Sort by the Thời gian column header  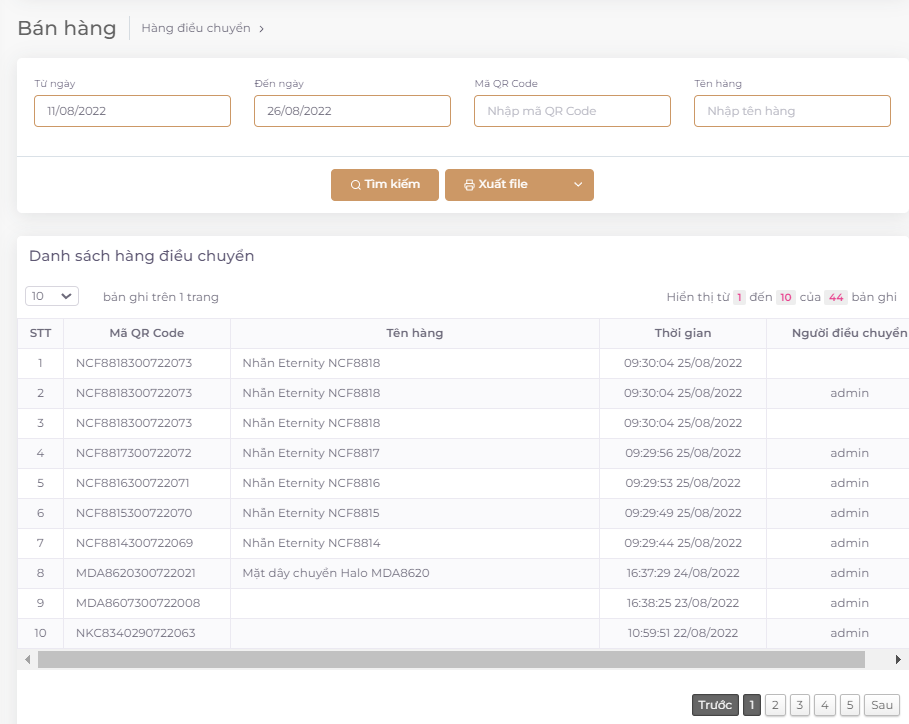coord(683,333)
